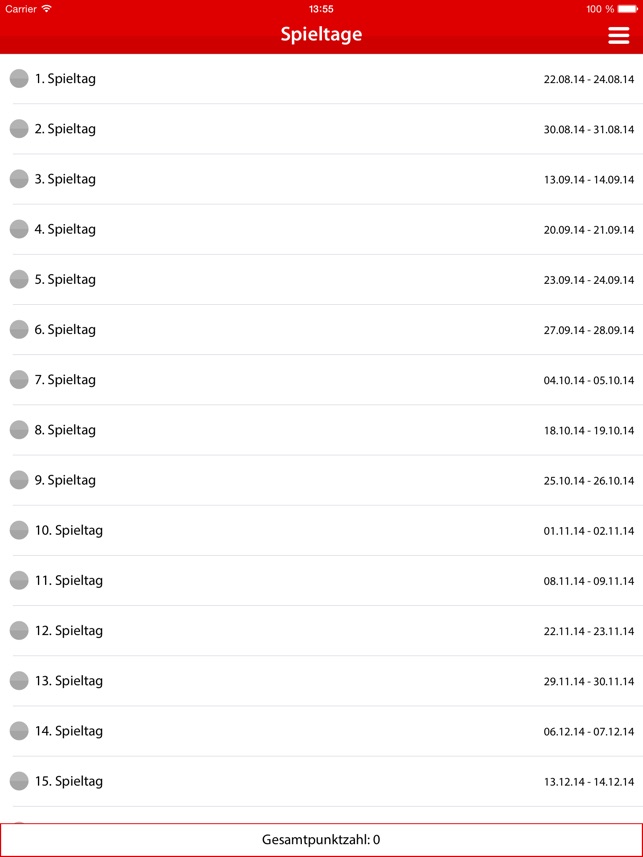Screen dimensions: 643x857
Task: Open the 11. Spieltag row
Action: coord(322,580)
